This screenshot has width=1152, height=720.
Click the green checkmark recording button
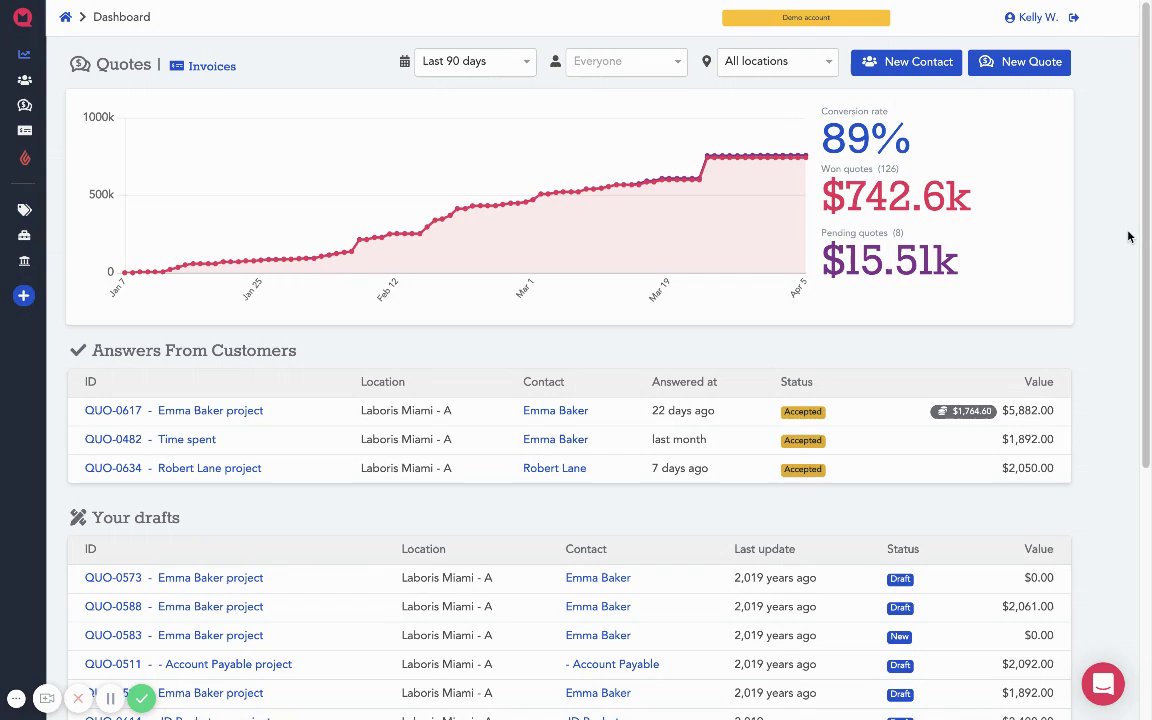point(142,697)
